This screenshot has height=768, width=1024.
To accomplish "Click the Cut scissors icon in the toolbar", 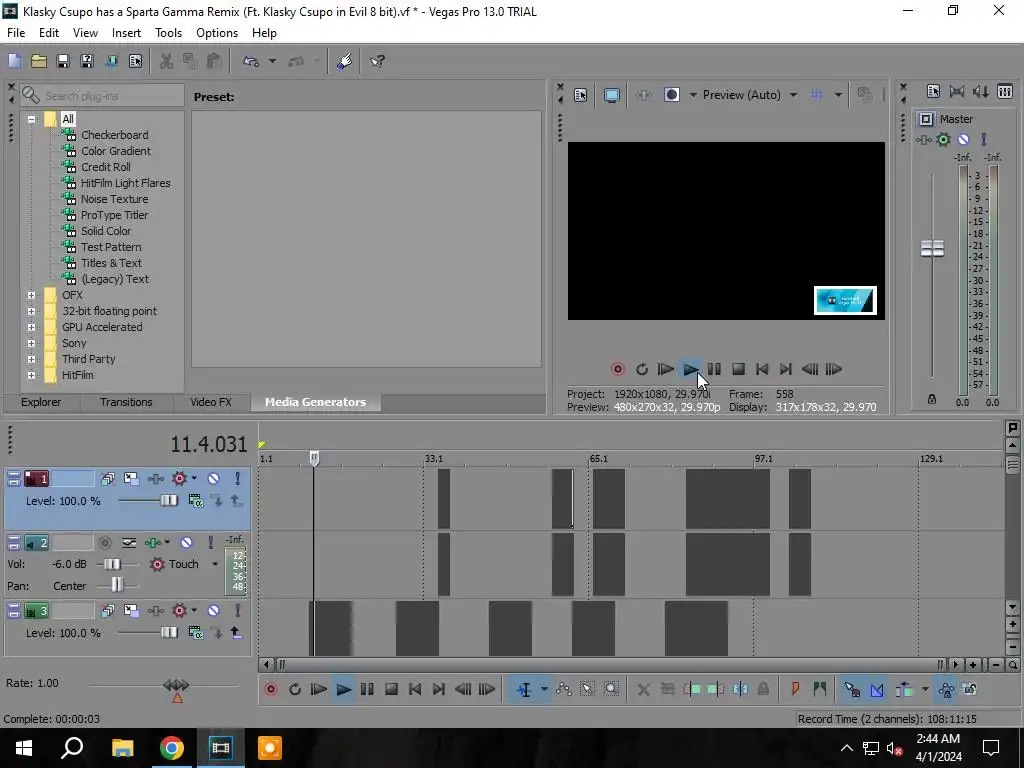I will [x=167, y=61].
